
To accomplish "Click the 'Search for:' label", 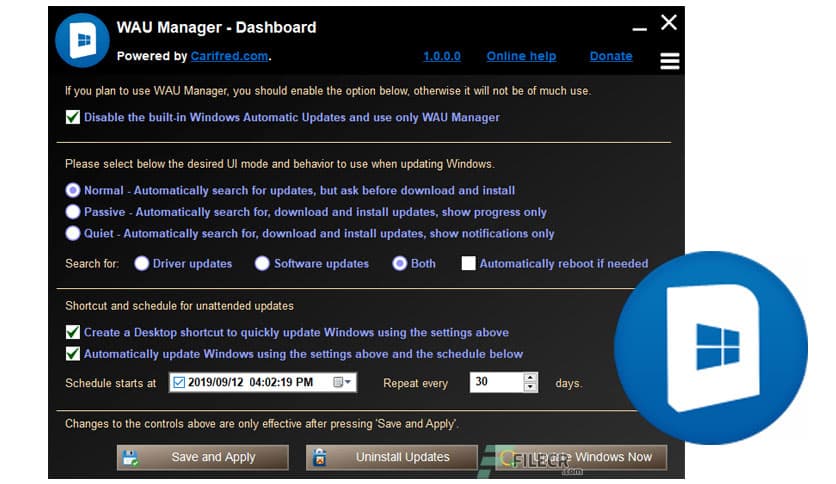I will point(92,264).
